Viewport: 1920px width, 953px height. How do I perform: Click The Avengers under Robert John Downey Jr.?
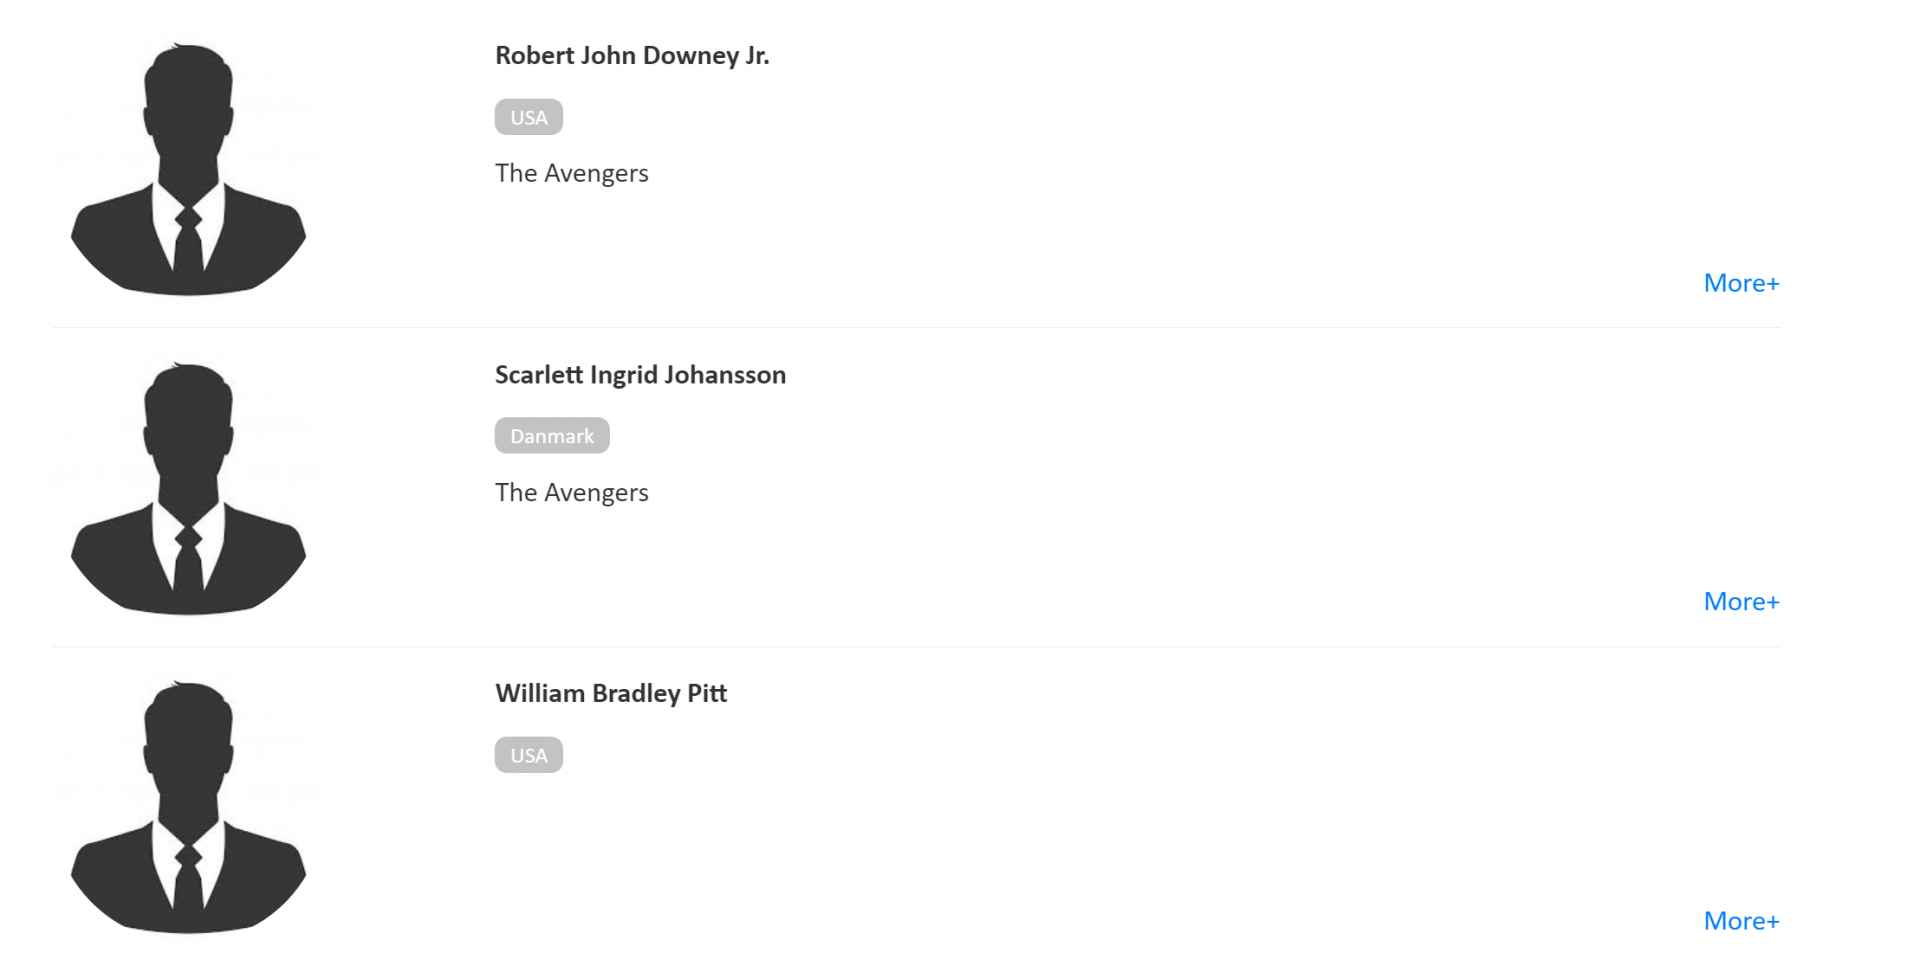click(x=572, y=174)
